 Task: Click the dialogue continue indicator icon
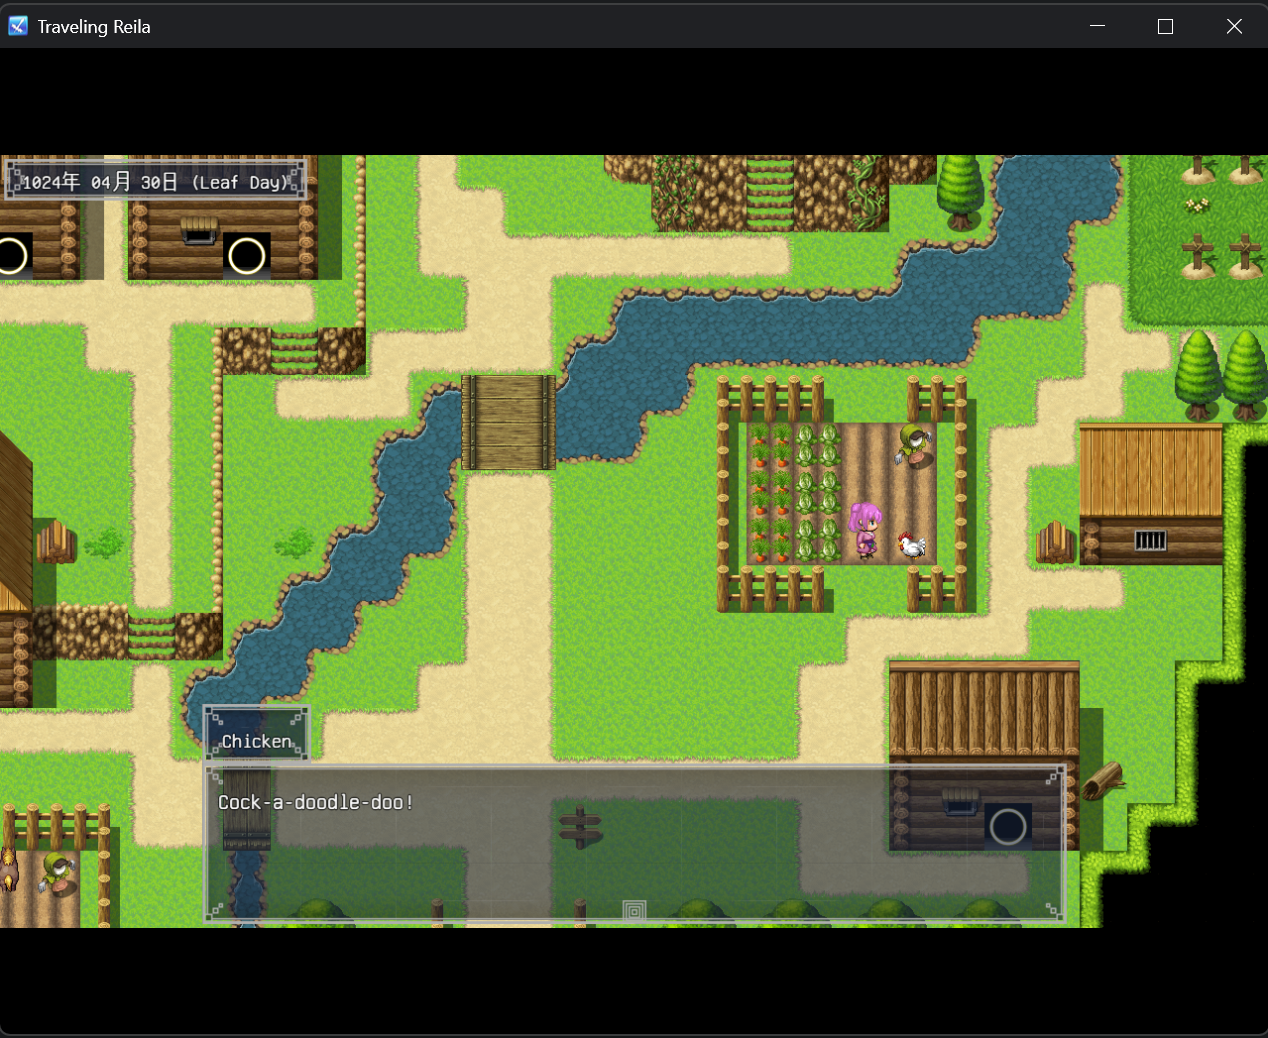point(634,910)
